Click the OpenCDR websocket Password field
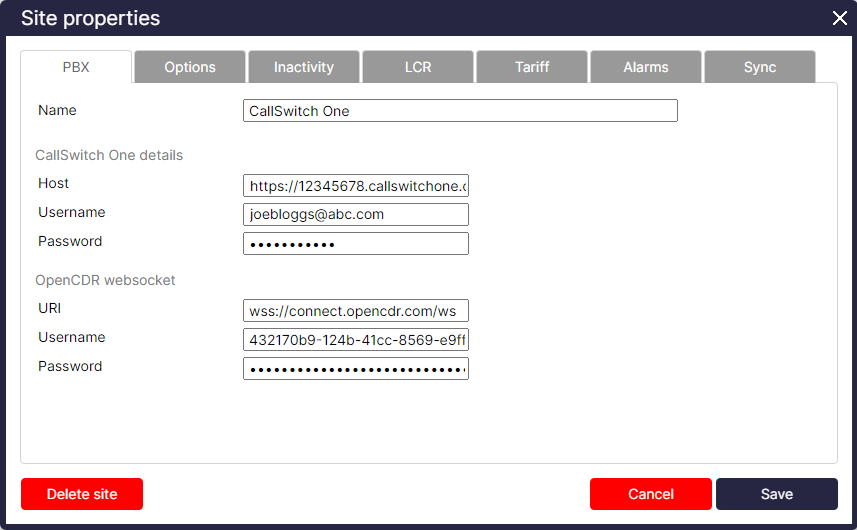 point(355,369)
